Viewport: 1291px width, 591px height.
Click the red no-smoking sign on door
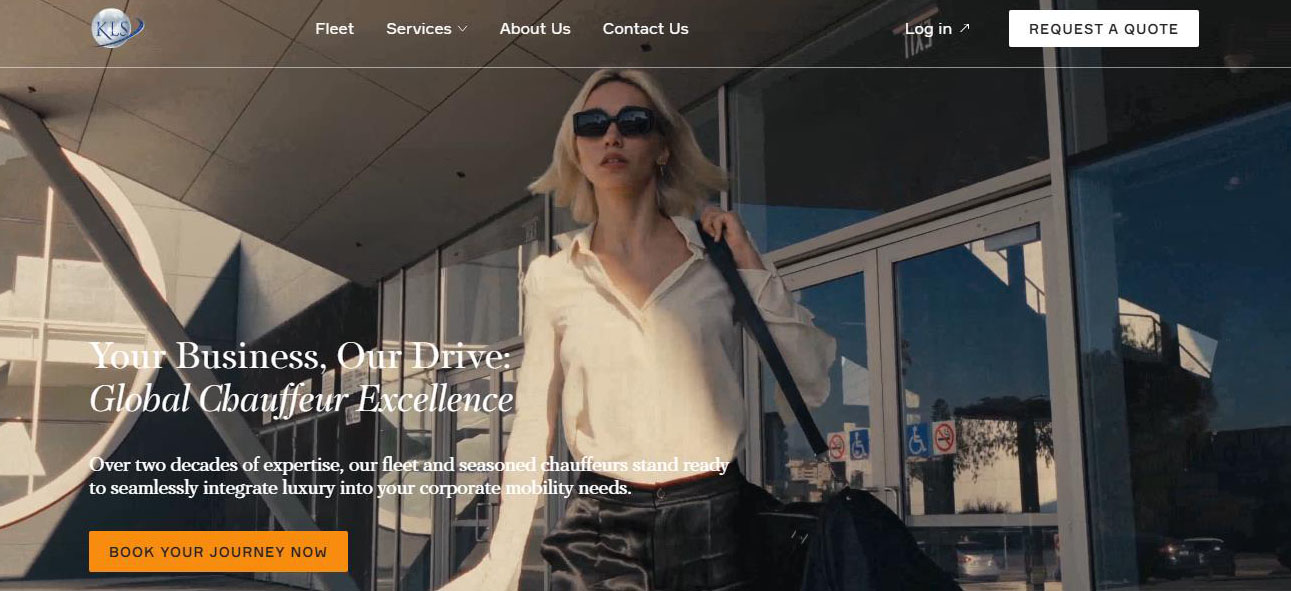click(x=944, y=438)
